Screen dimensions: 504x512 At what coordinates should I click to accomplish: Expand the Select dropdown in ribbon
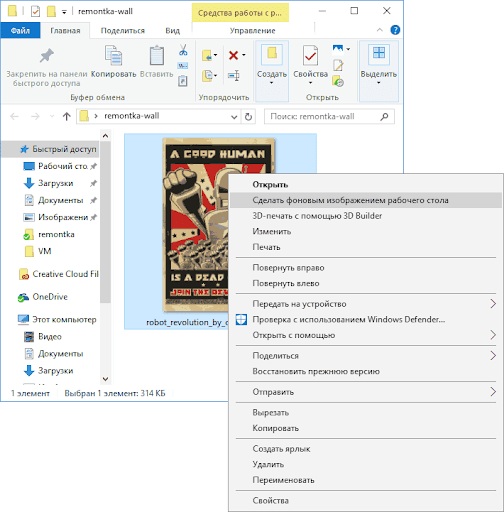(x=378, y=71)
